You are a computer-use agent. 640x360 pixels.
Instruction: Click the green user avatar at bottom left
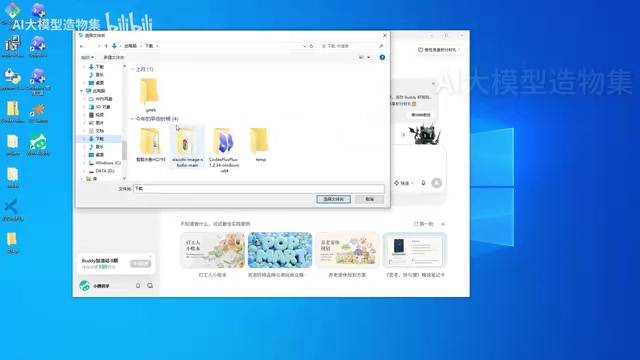84,286
